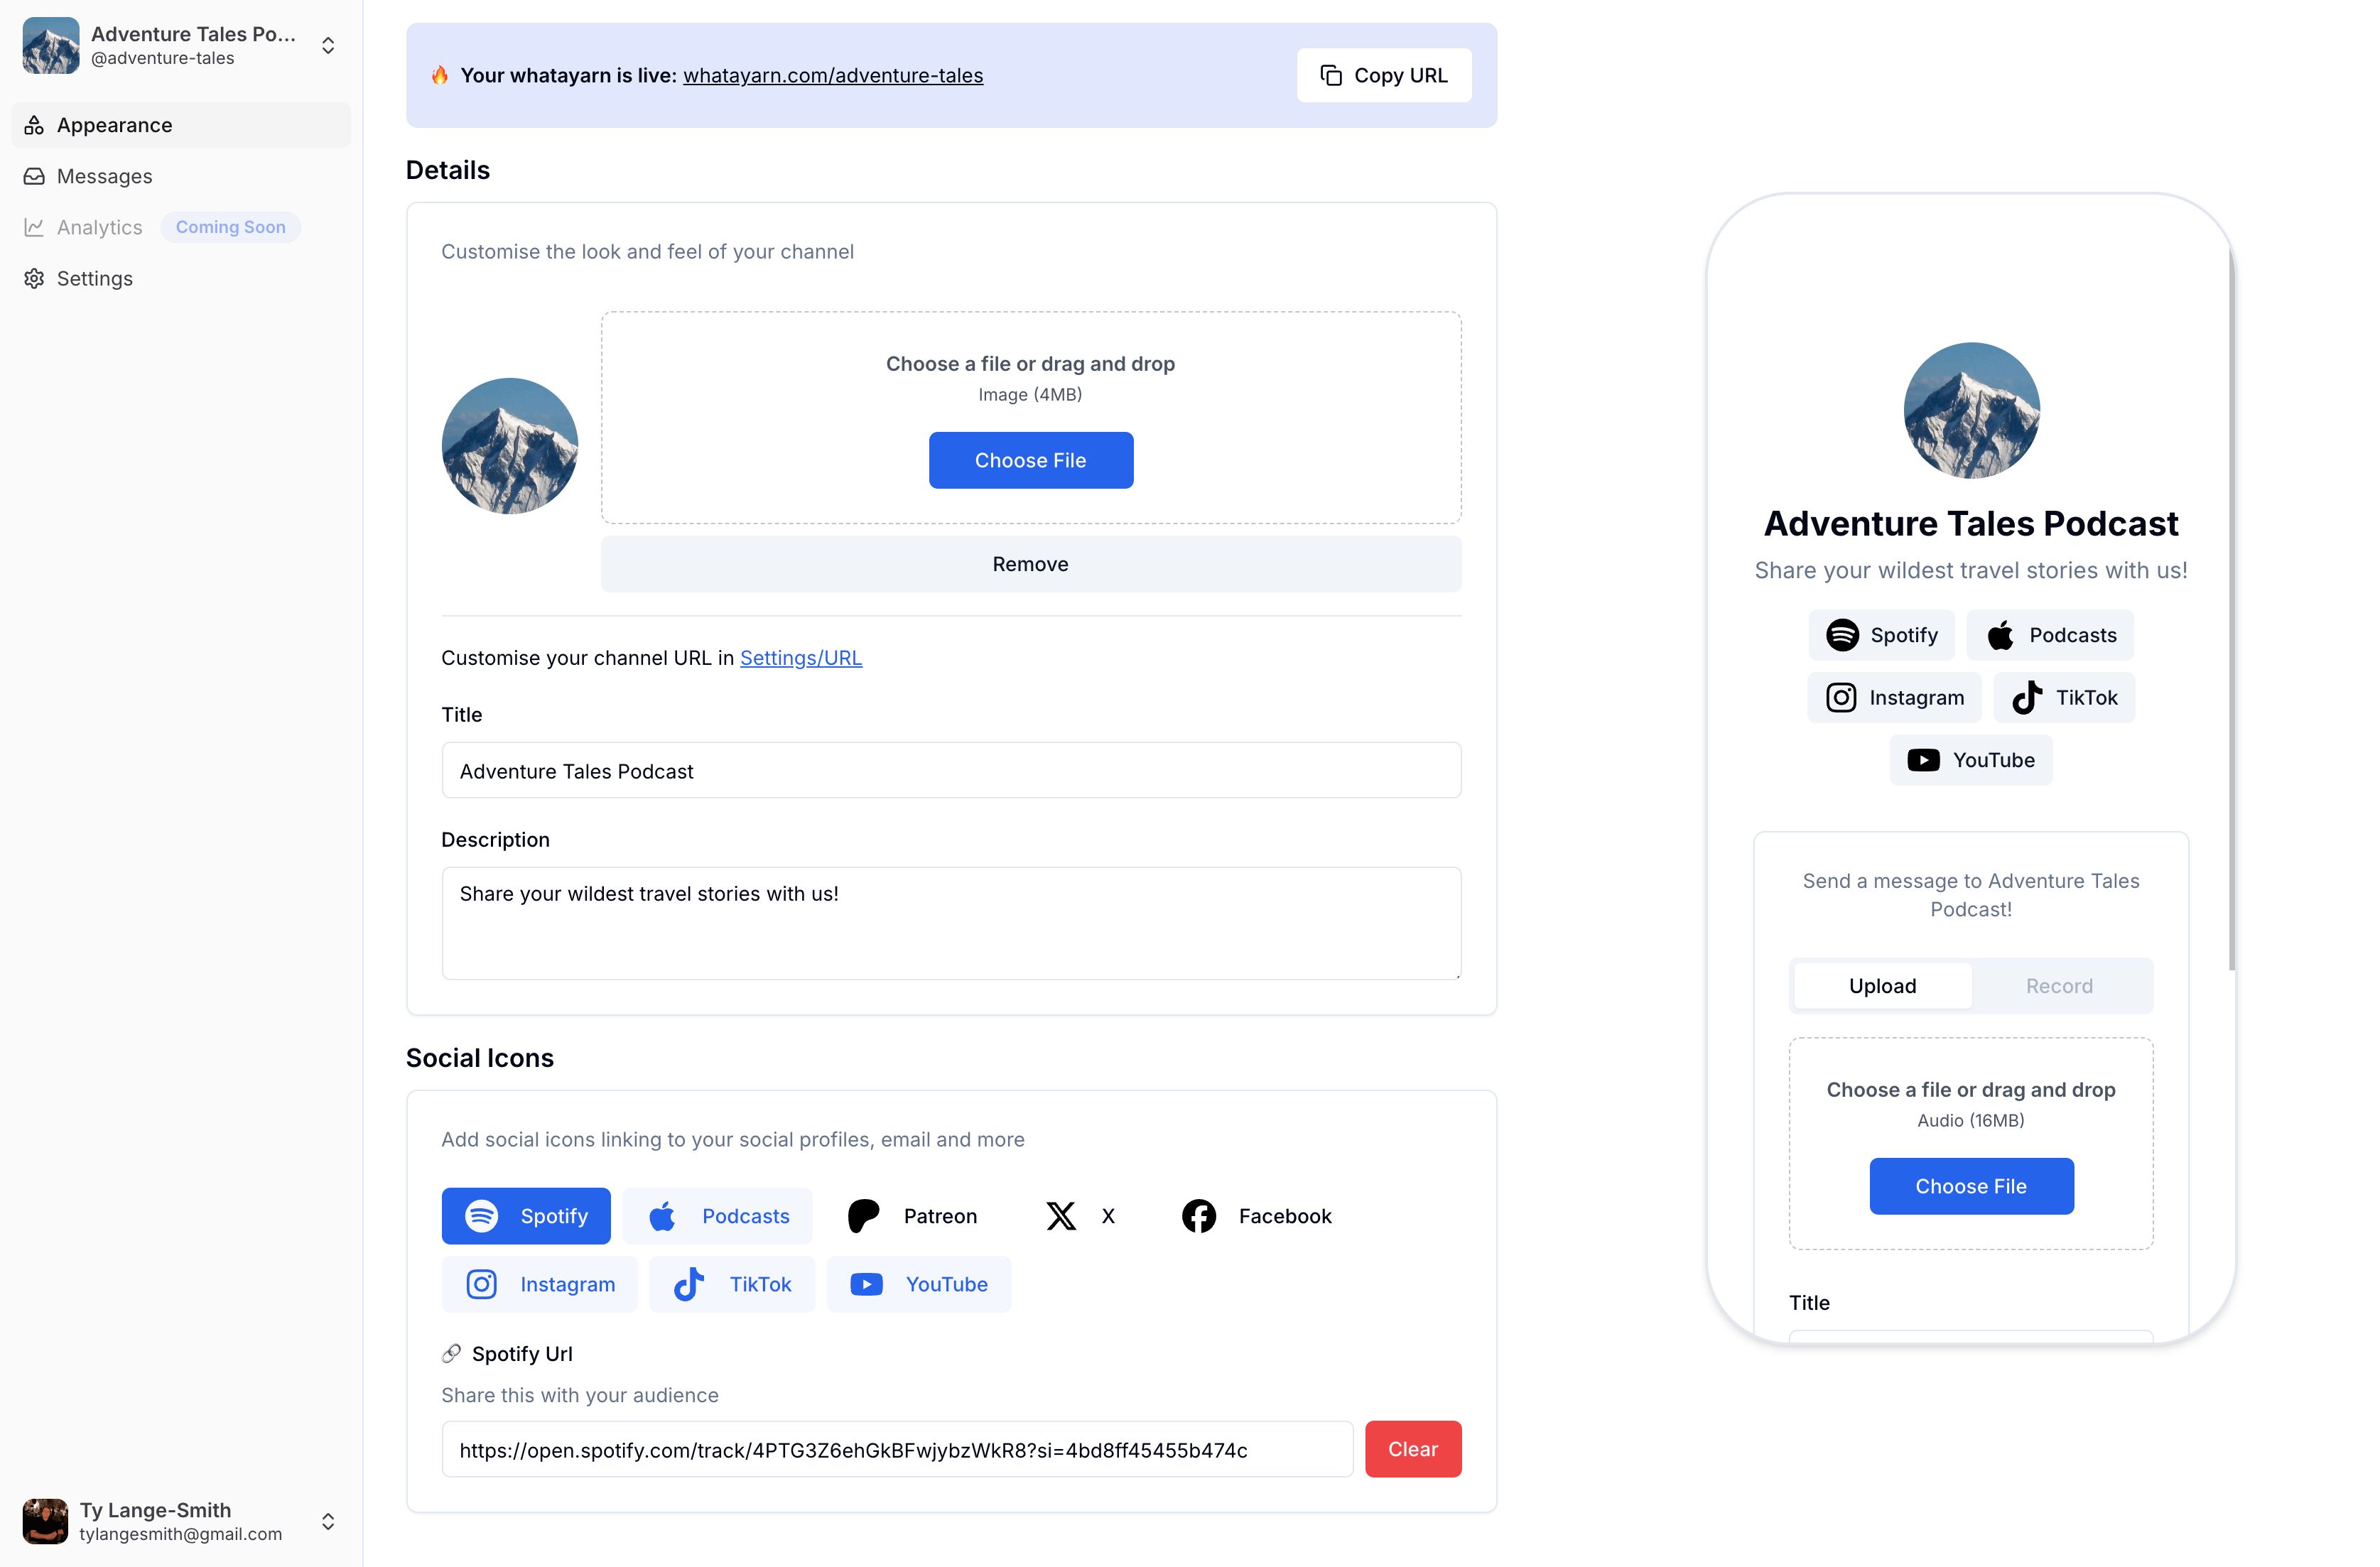Click the Choose File button for audio

coord(1971,1186)
